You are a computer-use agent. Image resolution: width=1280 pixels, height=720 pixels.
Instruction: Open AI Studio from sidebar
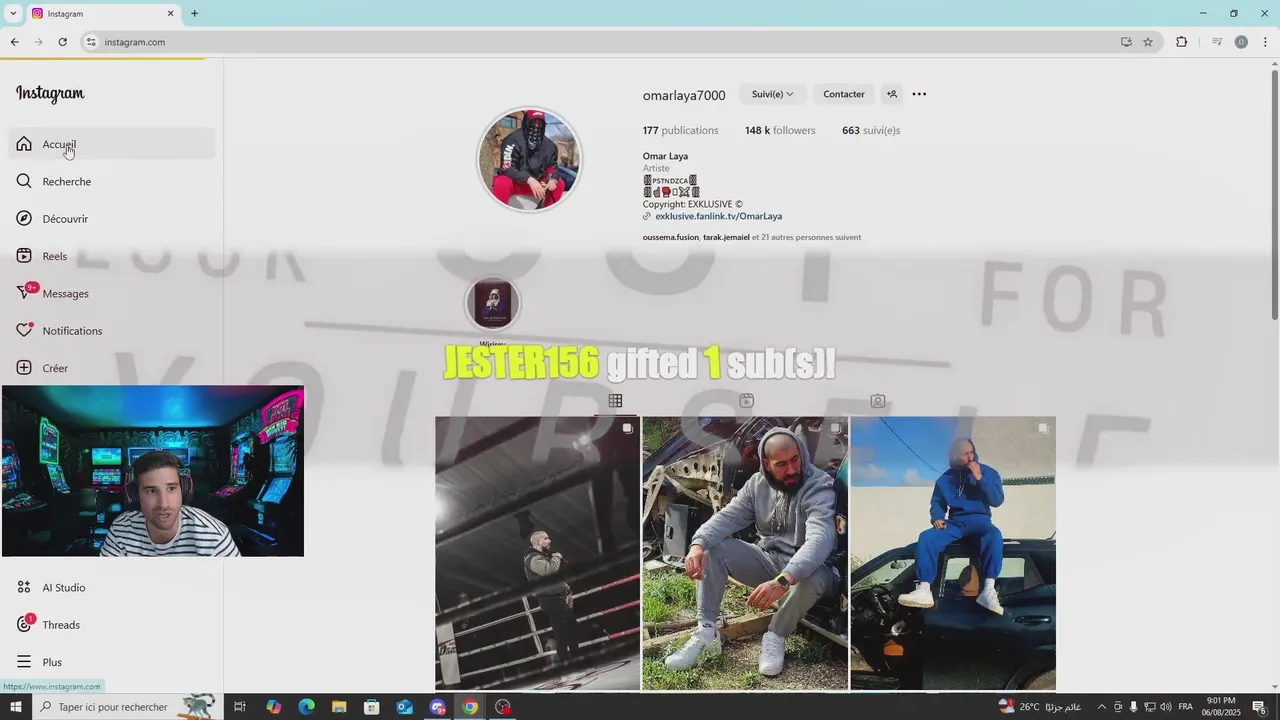click(x=112, y=587)
